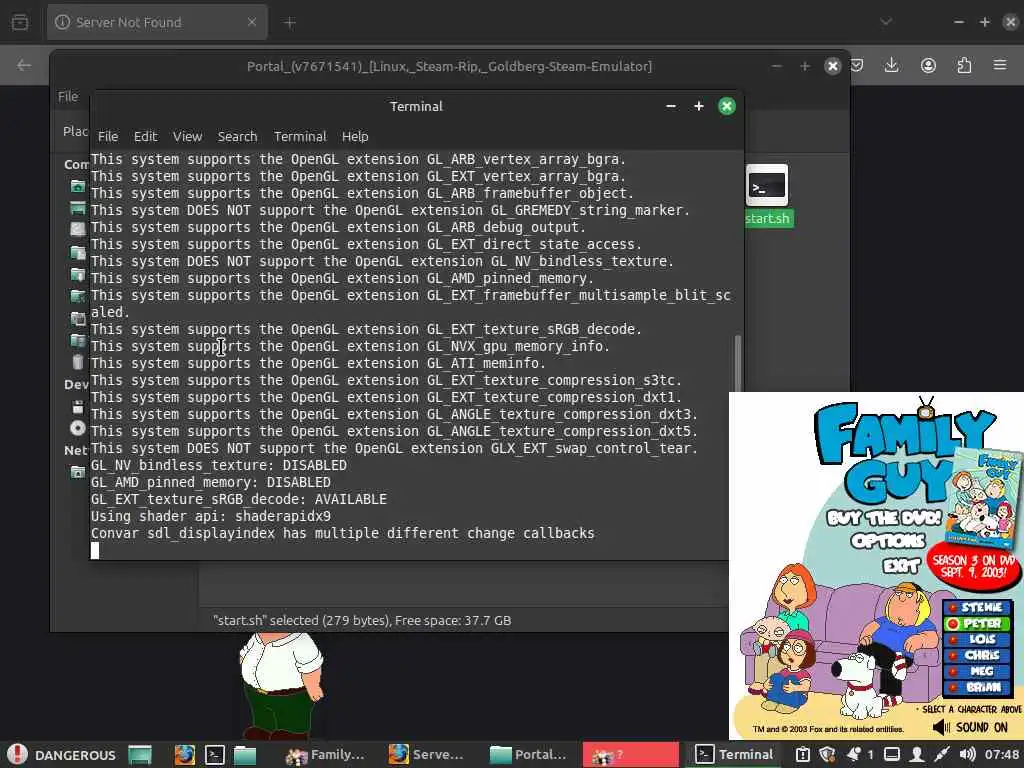Open the Firefox hamburger menu

point(1000,65)
